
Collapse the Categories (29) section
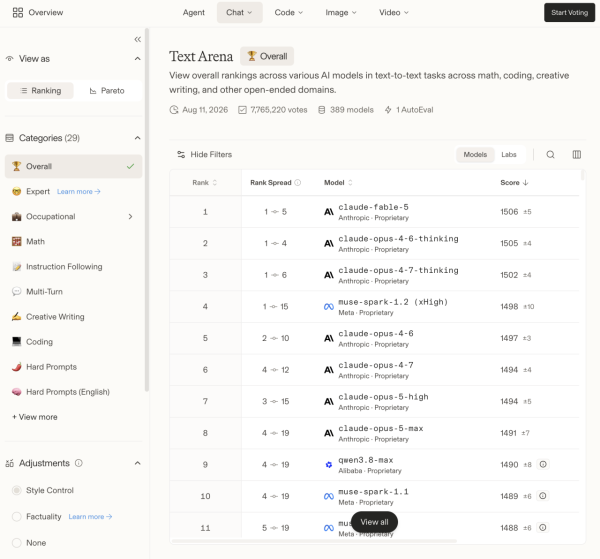pos(138,138)
